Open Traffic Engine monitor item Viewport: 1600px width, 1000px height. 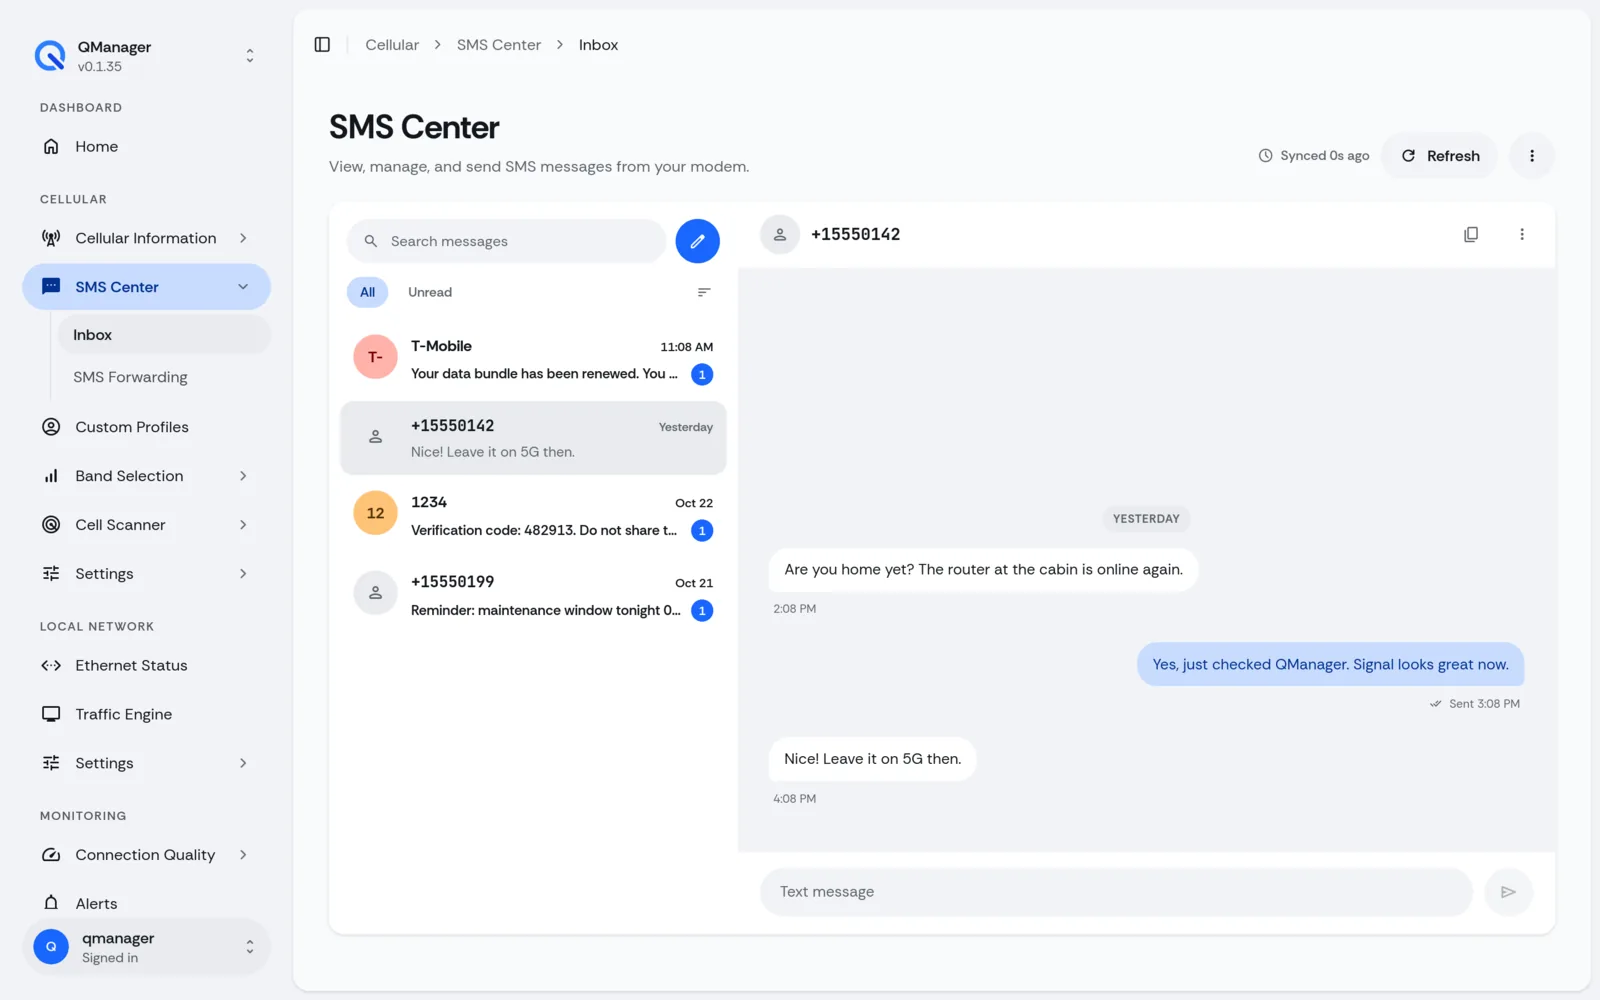pos(146,714)
